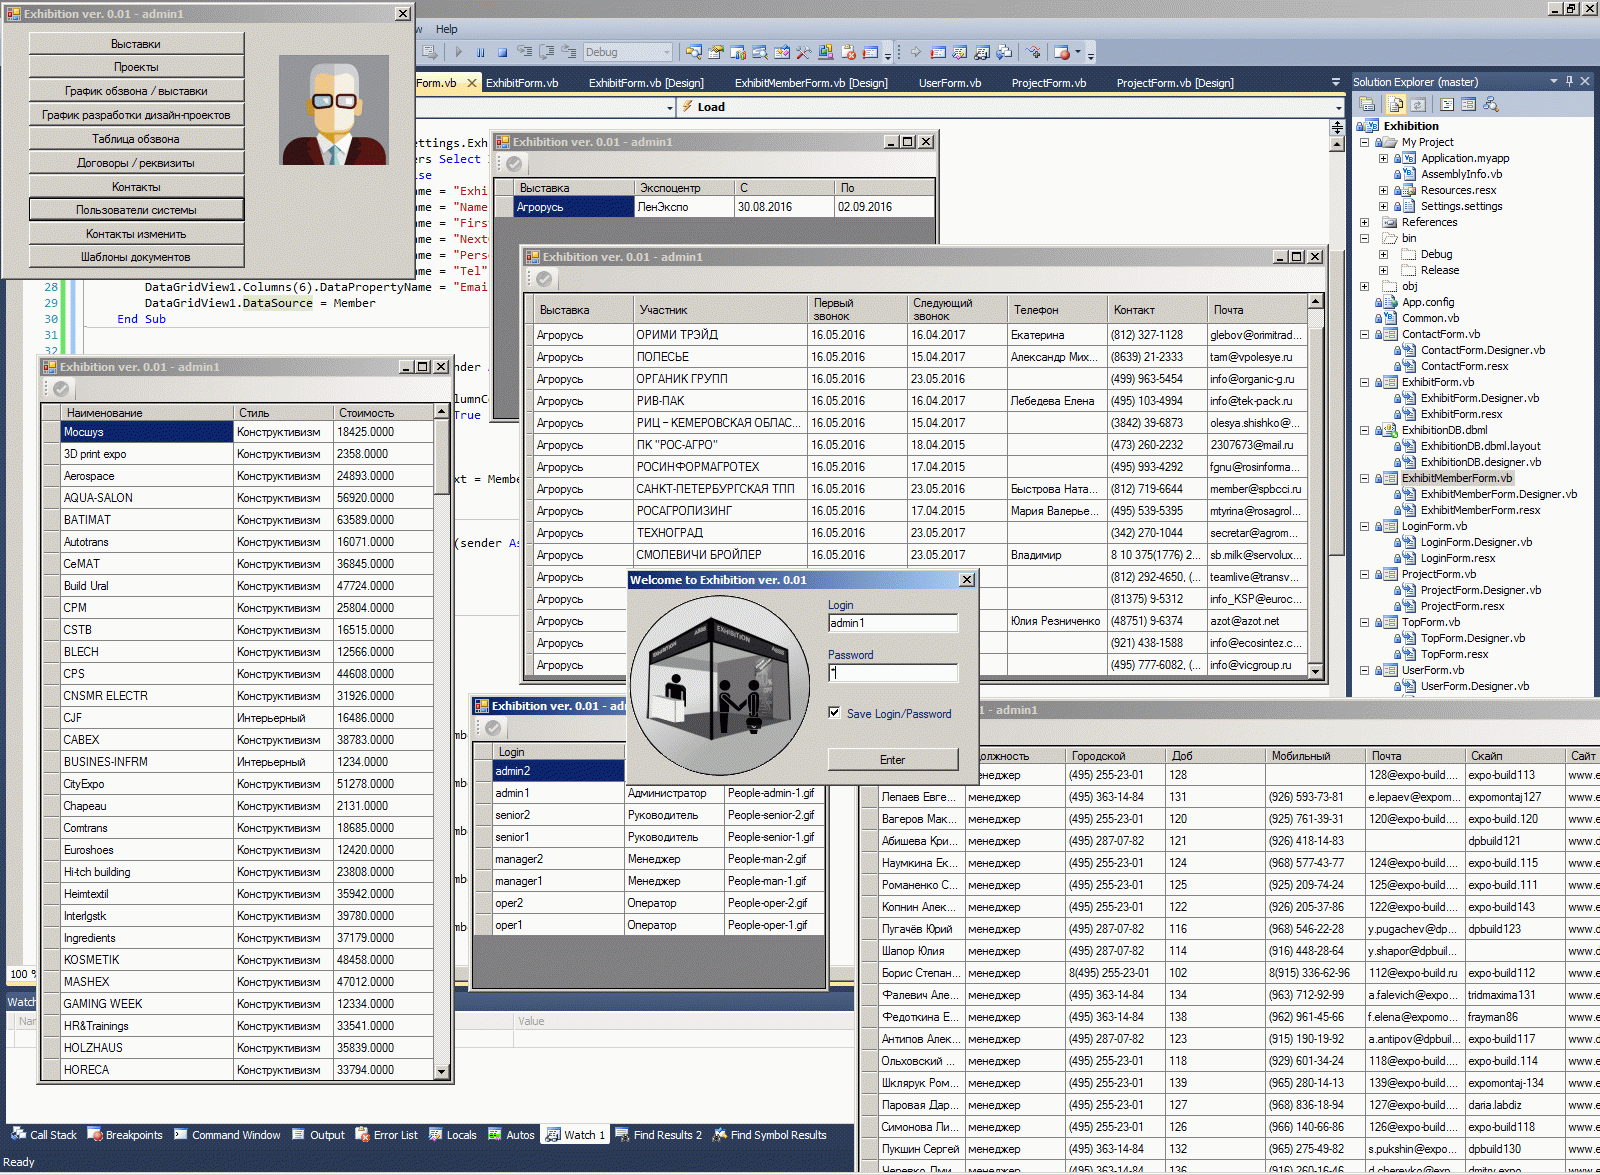Click checkmark icon in users list window
The image size is (1600, 1175).
[493, 728]
